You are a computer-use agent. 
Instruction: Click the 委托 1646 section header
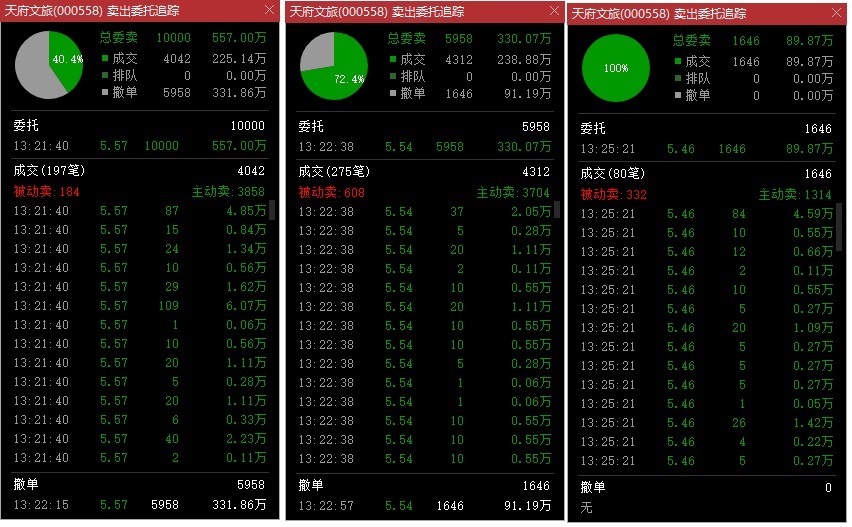706,129
